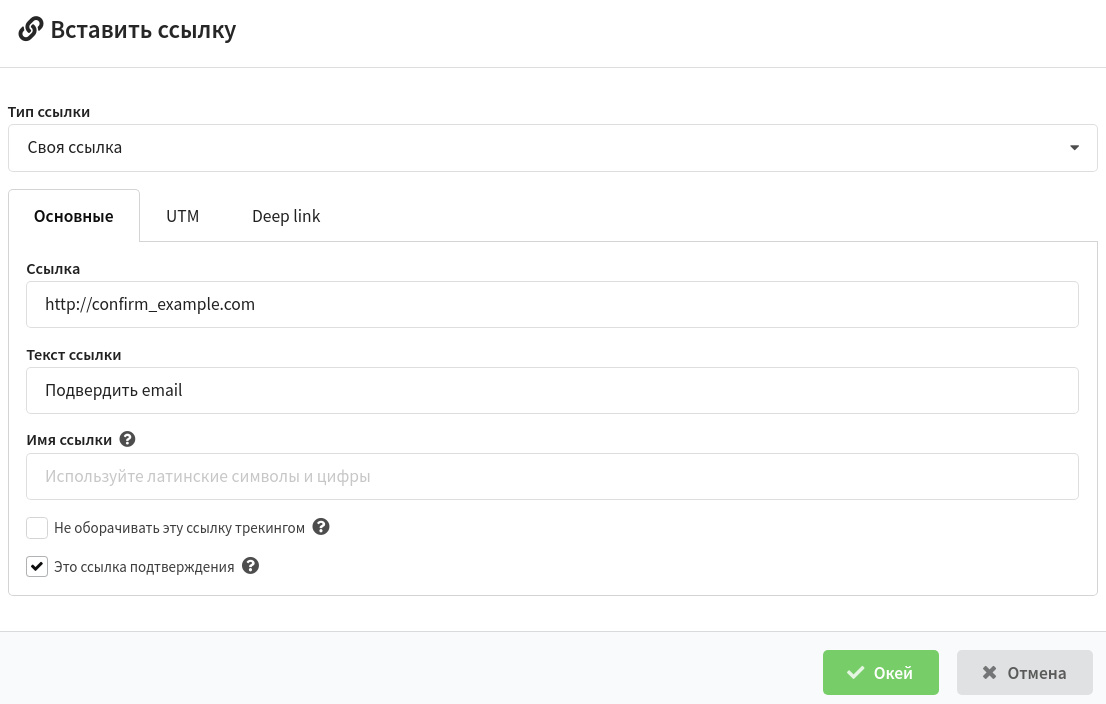Click the "Это ссылка подтверждения" label text

[x=144, y=567]
